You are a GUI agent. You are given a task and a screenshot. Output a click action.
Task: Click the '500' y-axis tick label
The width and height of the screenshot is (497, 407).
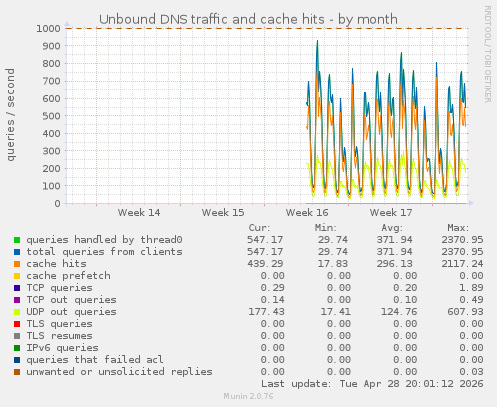point(52,116)
